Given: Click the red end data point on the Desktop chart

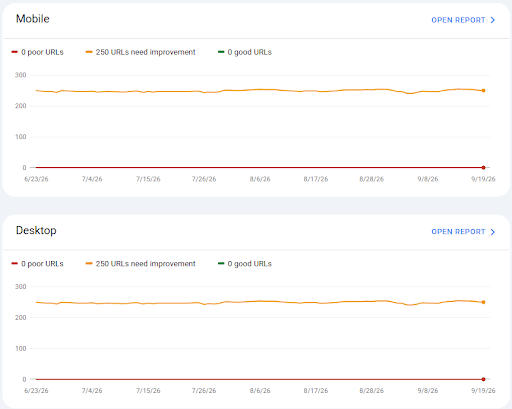Looking at the screenshot, I should pyautogui.click(x=483, y=379).
